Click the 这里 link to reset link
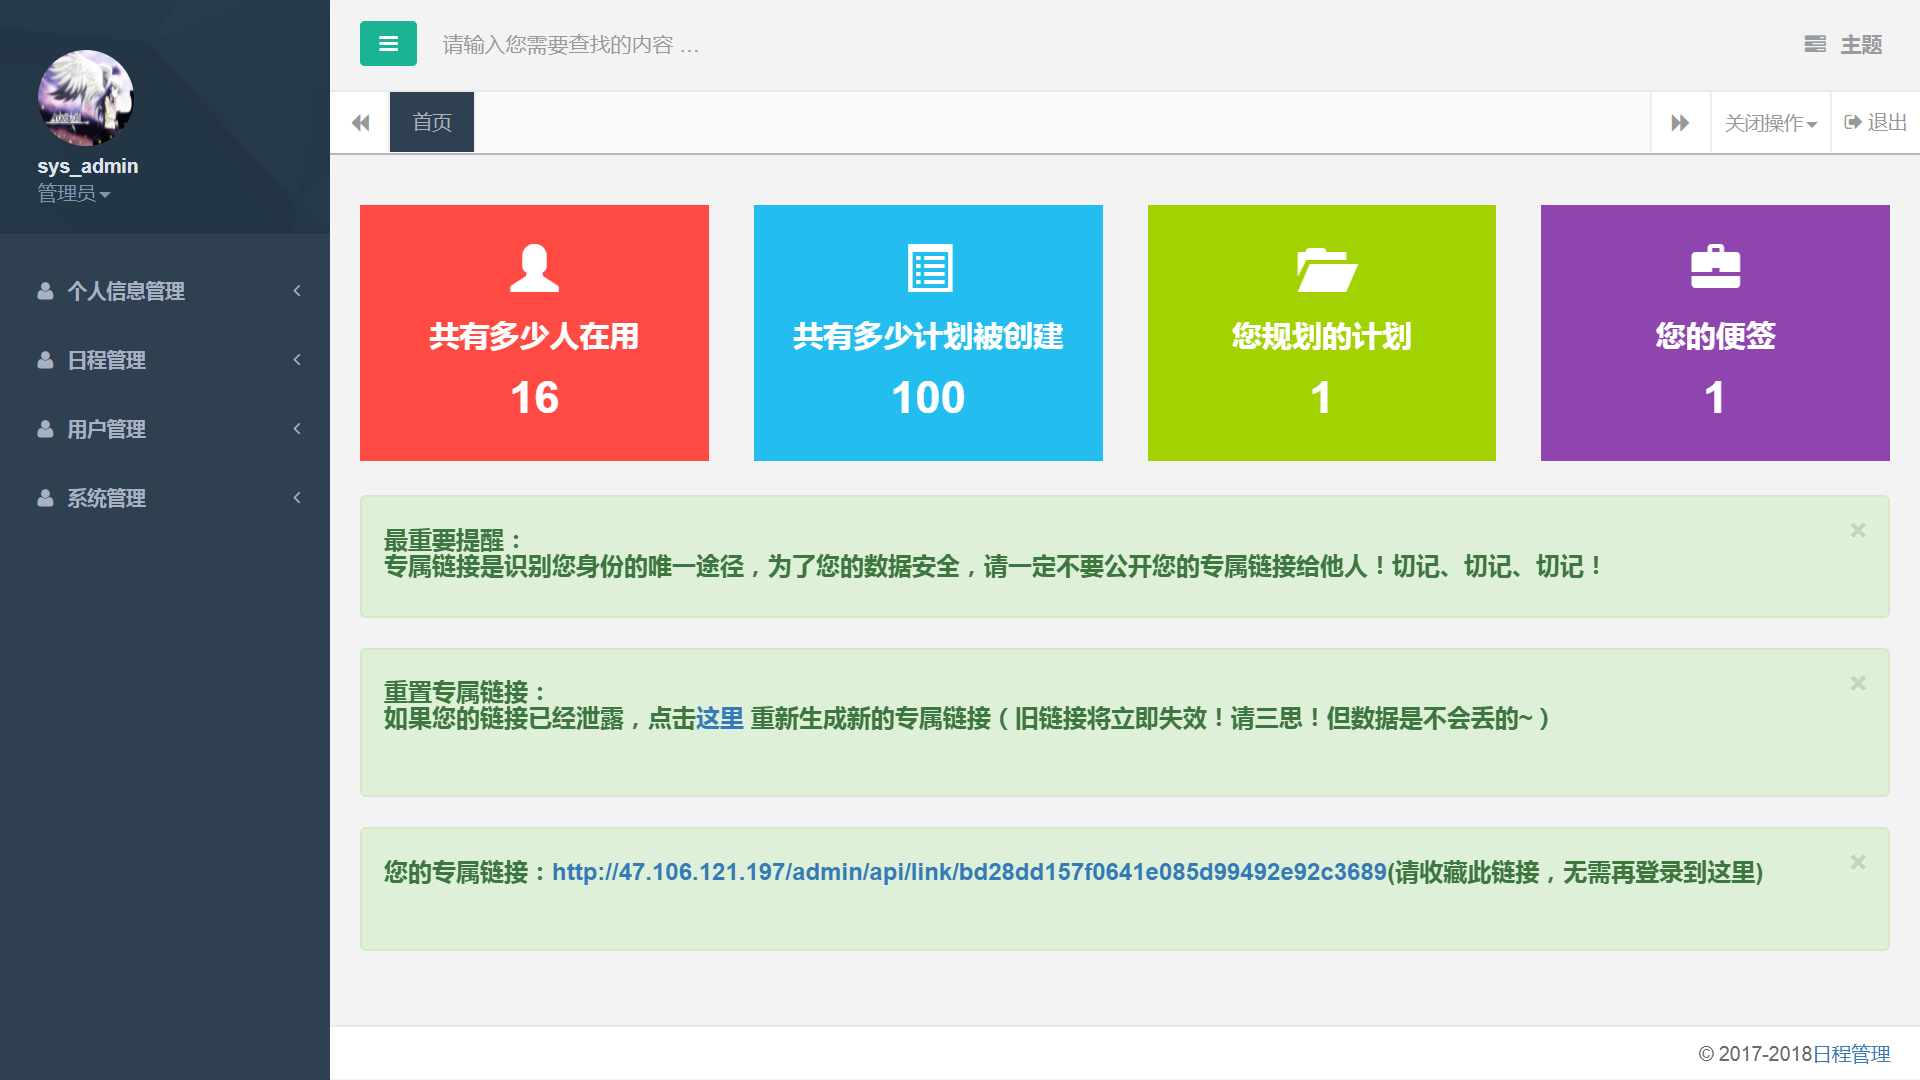The height and width of the screenshot is (1080, 1920). coord(719,719)
